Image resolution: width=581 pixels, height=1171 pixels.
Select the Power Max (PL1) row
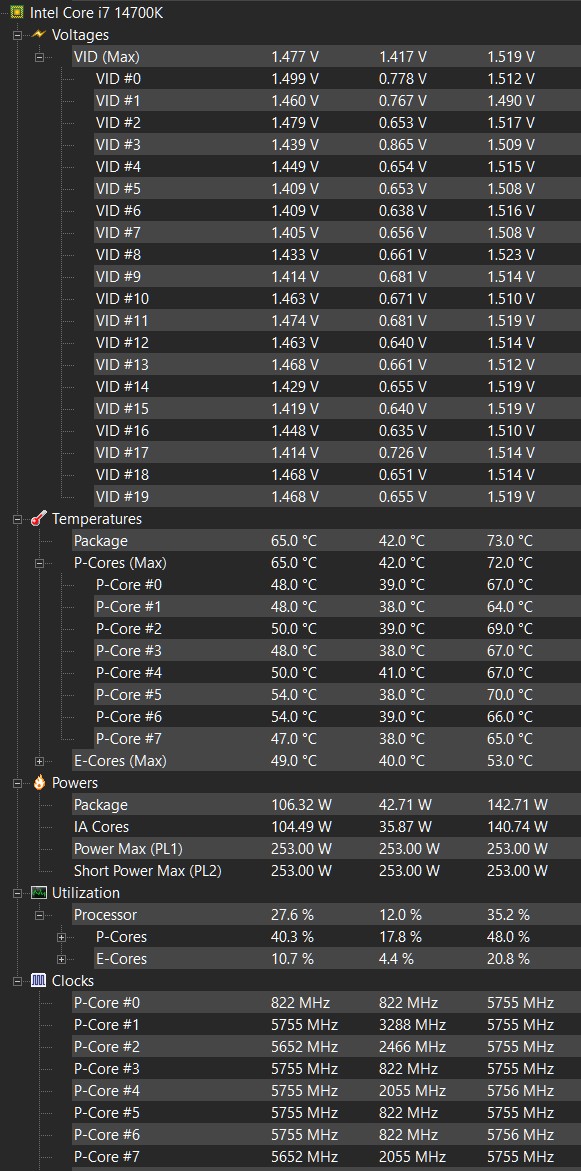point(326,848)
